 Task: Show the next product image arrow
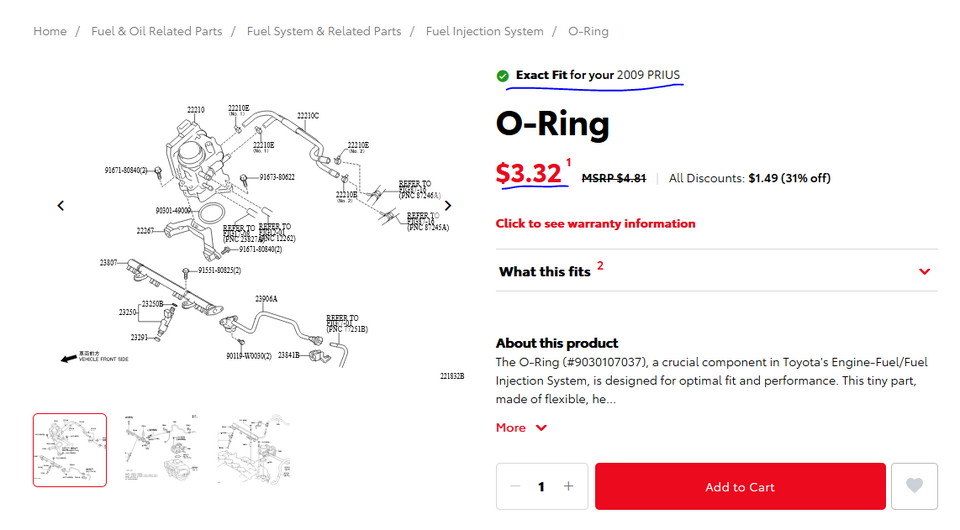(x=448, y=206)
